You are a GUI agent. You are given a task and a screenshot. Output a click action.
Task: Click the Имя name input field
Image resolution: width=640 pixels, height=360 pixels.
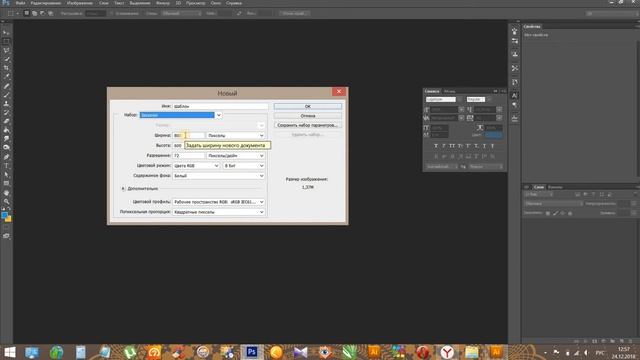click(220, 106)
